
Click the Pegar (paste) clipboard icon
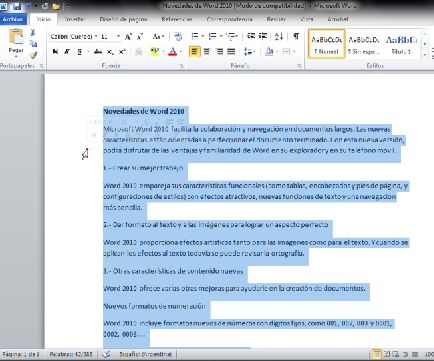pos(16,36)
